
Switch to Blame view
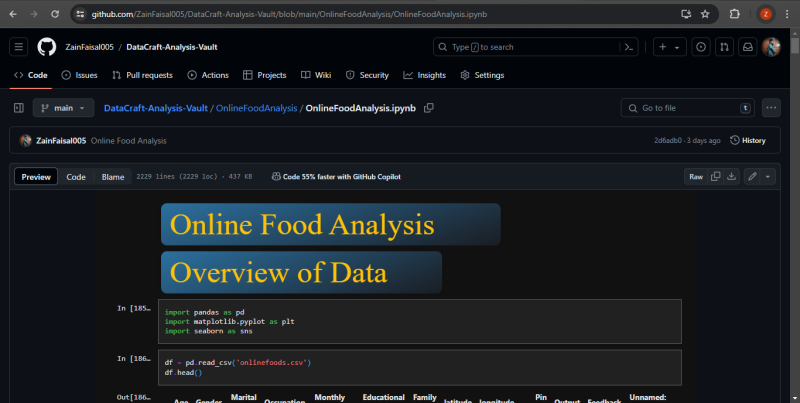coord(113,177)
